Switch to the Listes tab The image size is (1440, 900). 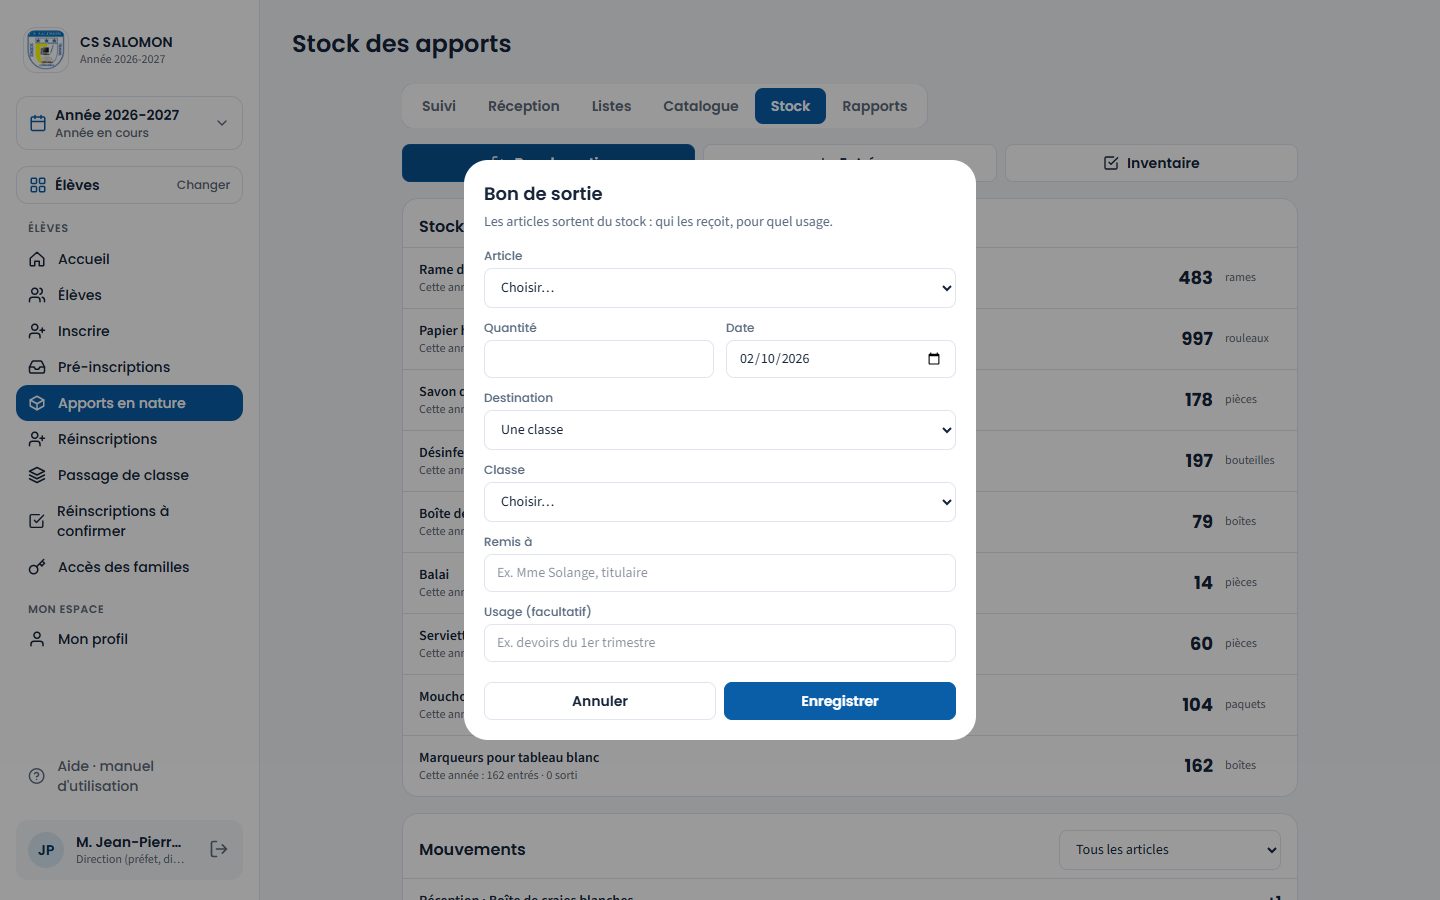tap(611, 106)
